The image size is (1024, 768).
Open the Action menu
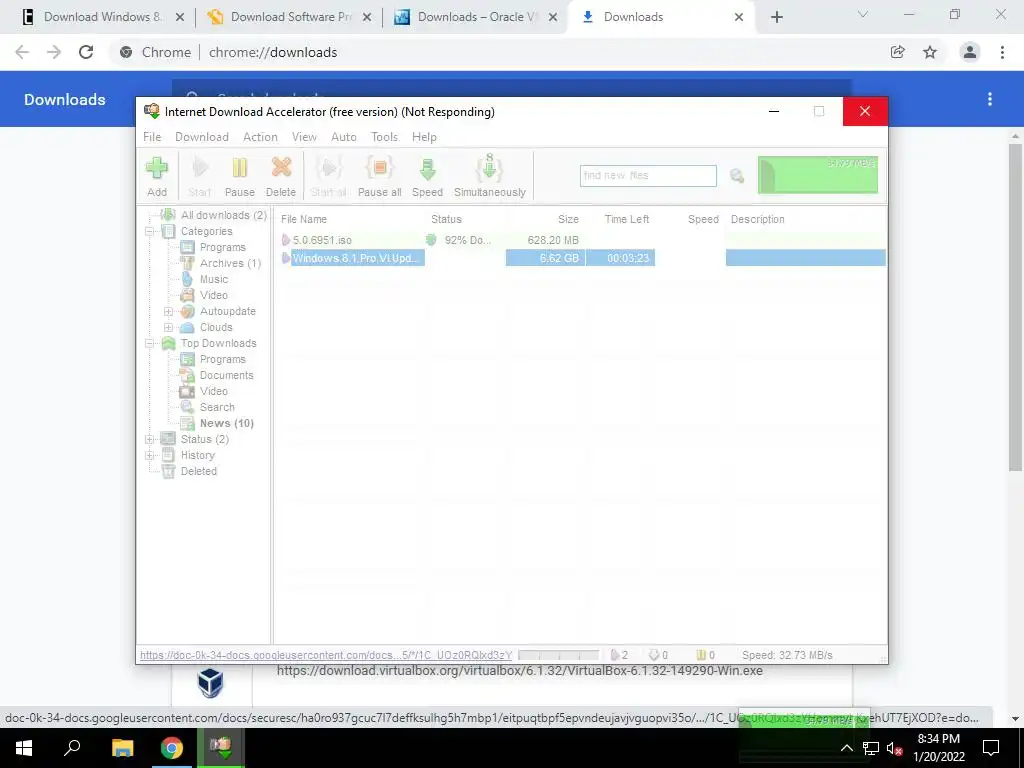pos(260,136)
